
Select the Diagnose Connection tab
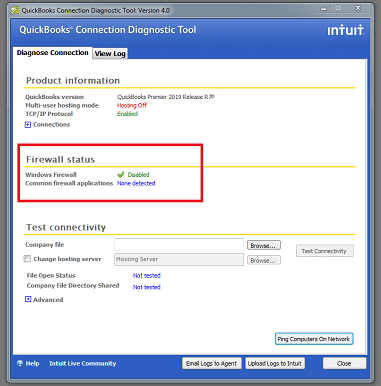click(52, 53)
